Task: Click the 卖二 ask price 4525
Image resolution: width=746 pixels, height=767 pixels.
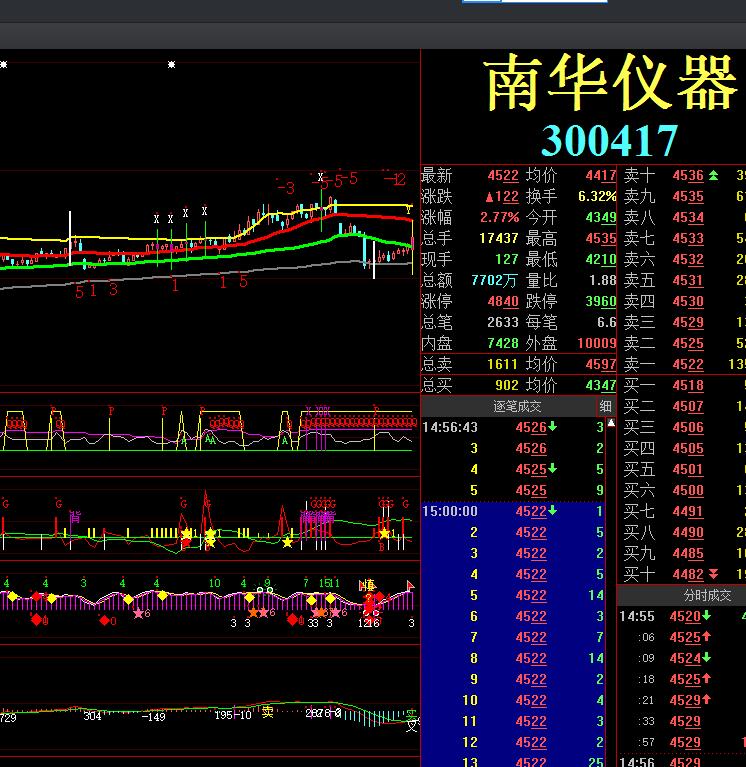Action: click(x=688, y=343)
